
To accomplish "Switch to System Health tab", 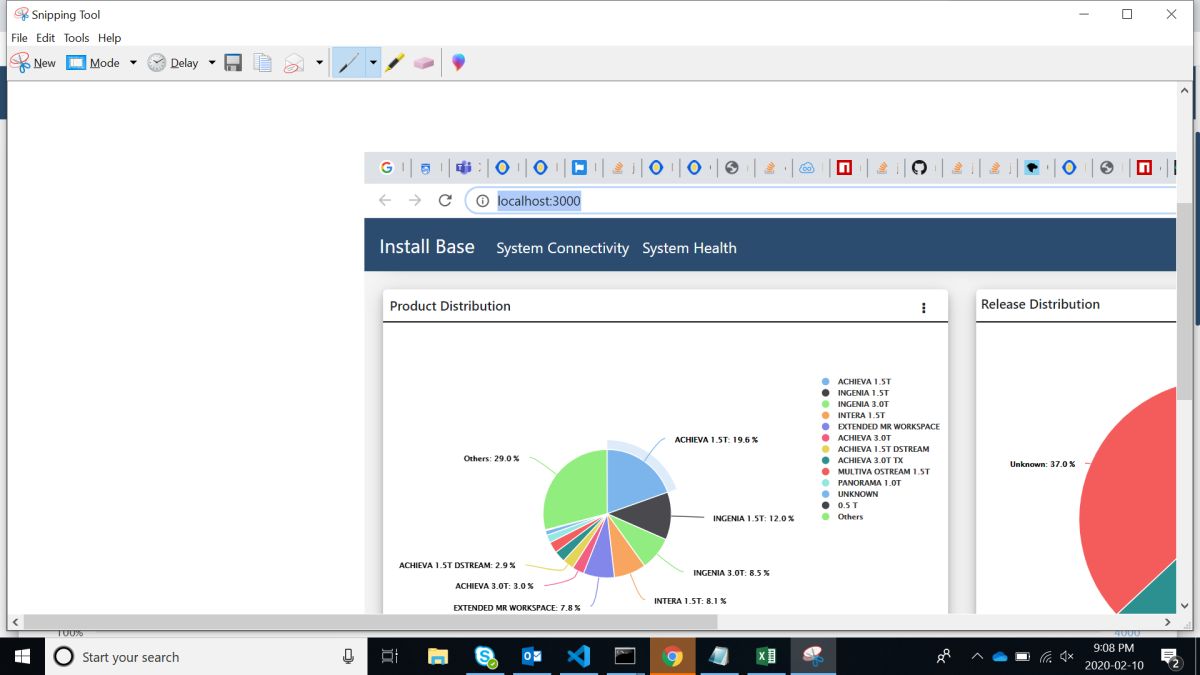I will (689, 248).
